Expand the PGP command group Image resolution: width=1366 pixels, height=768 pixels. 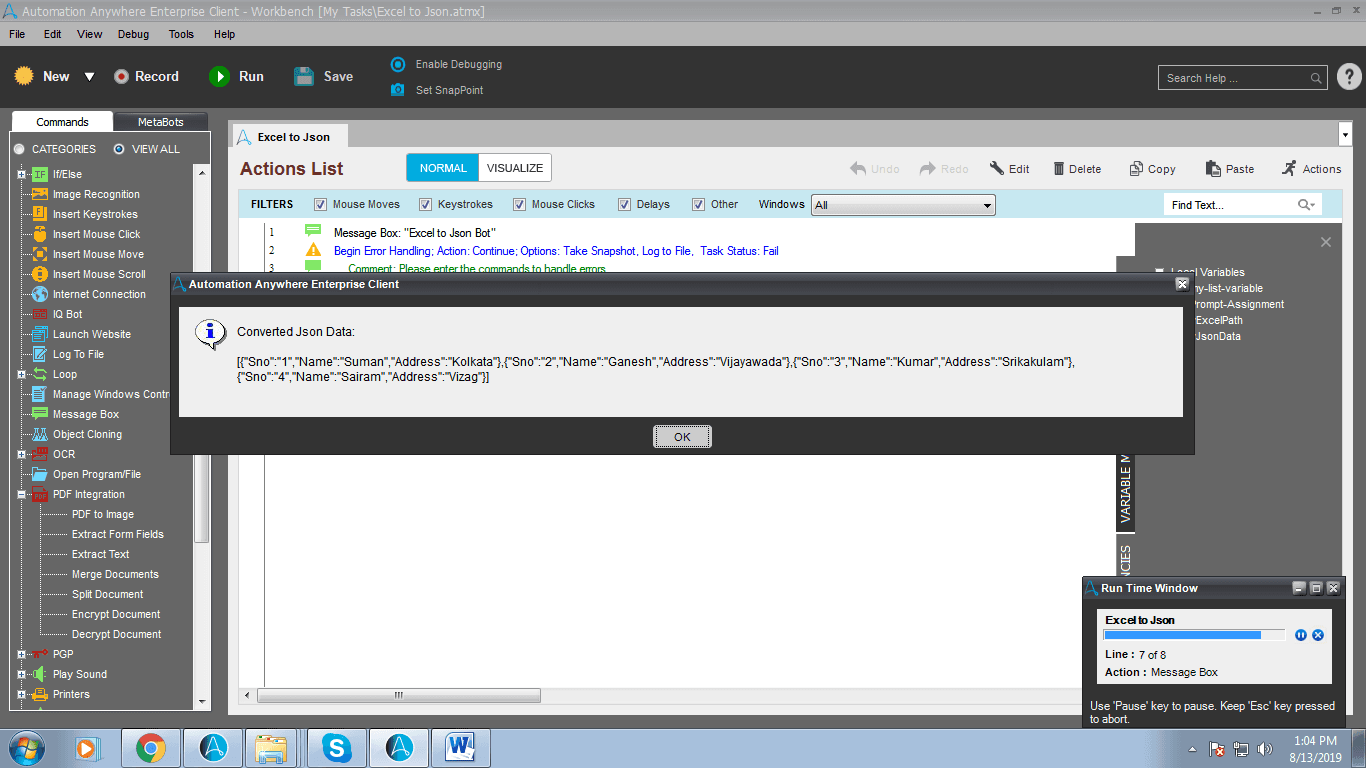click(x=21, y=654)
